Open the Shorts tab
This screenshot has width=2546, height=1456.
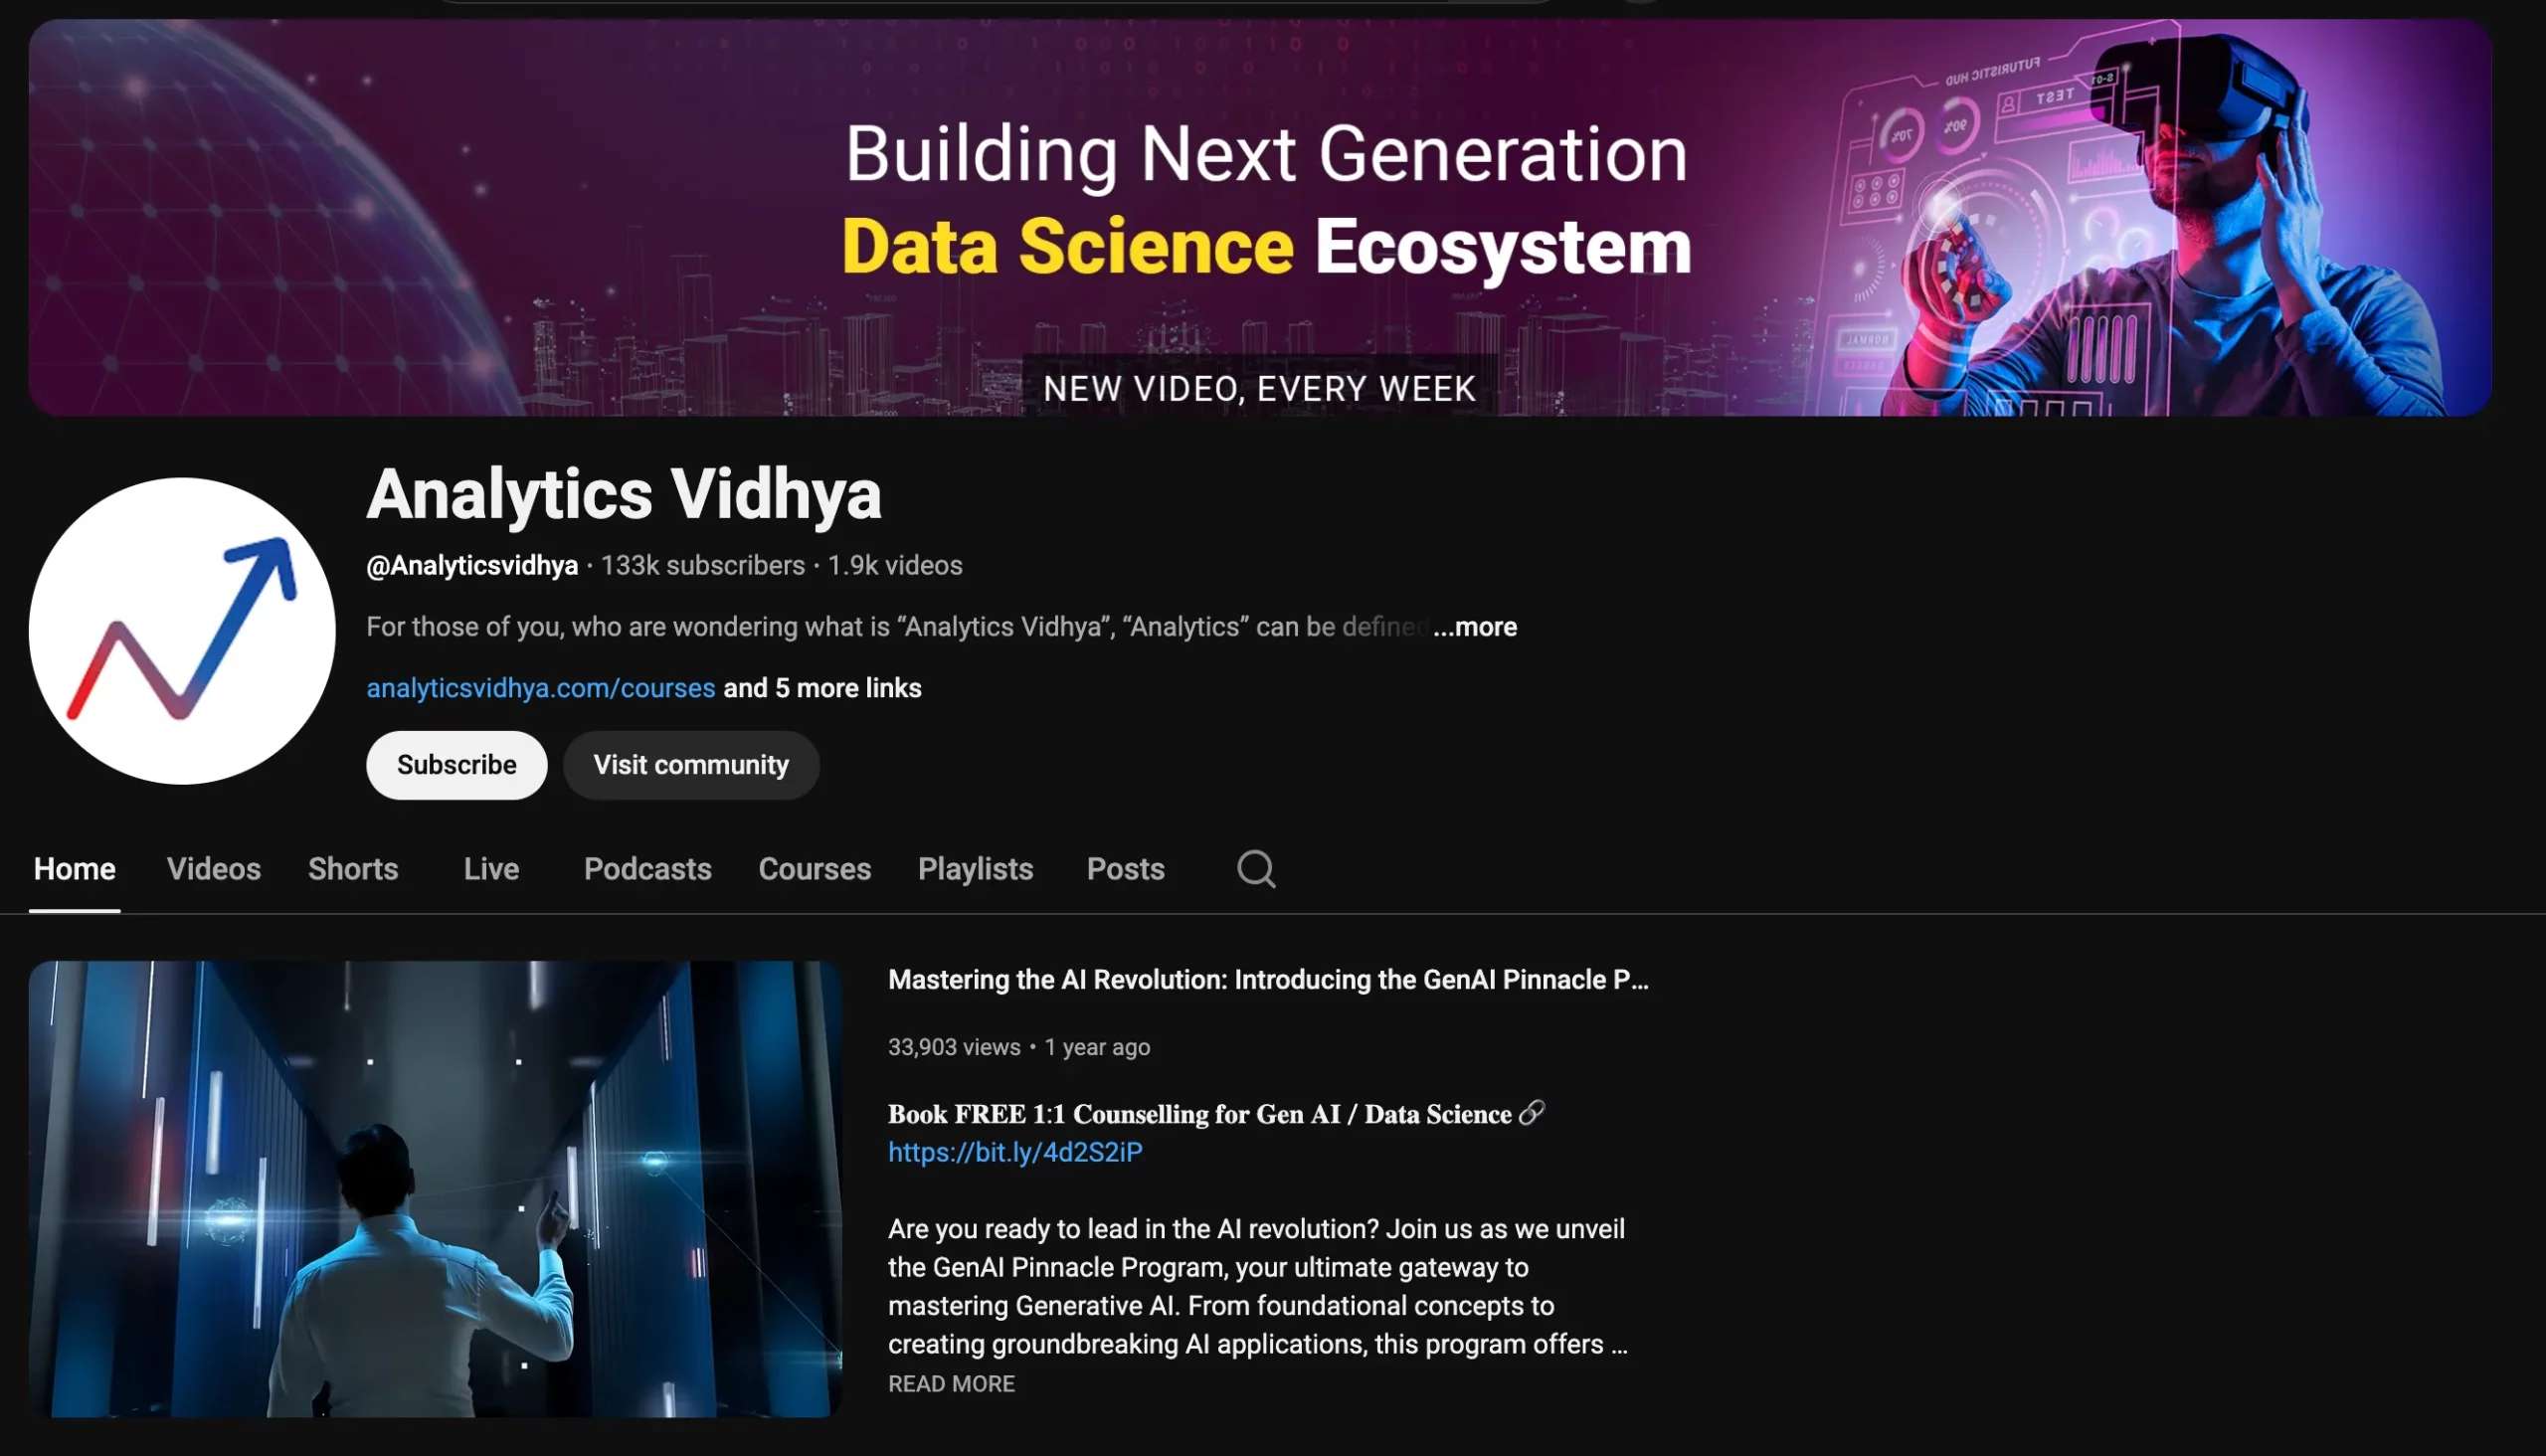tap(352, 869)
